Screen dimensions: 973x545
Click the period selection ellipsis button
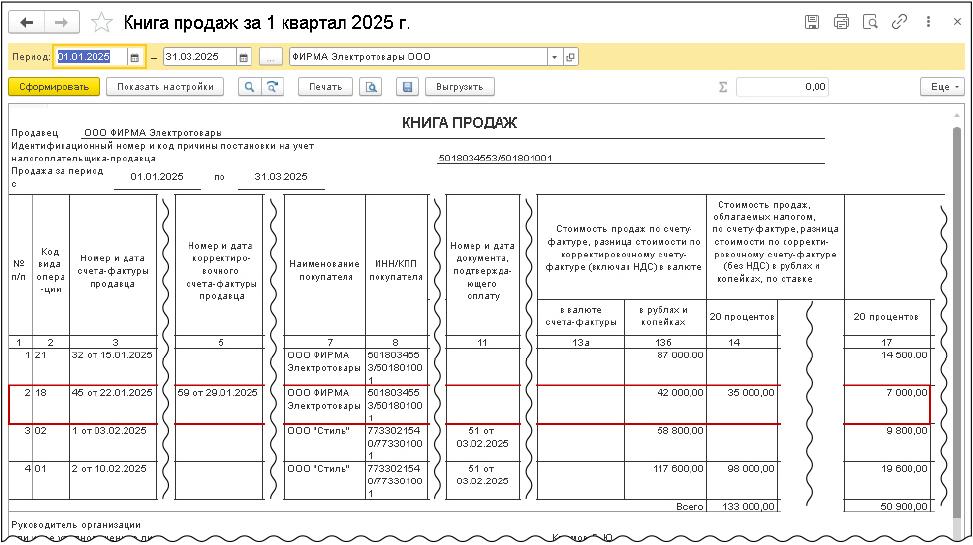[x=271, y=57]
